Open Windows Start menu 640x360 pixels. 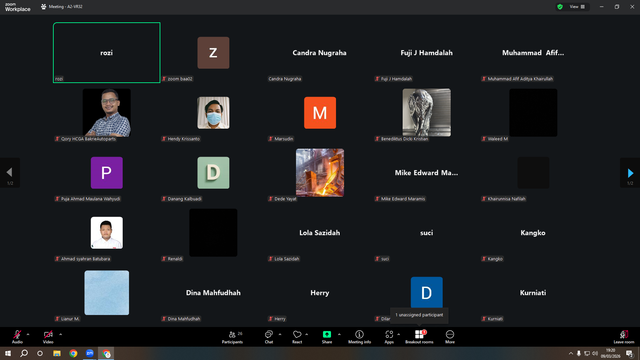[x=8, y=353]
